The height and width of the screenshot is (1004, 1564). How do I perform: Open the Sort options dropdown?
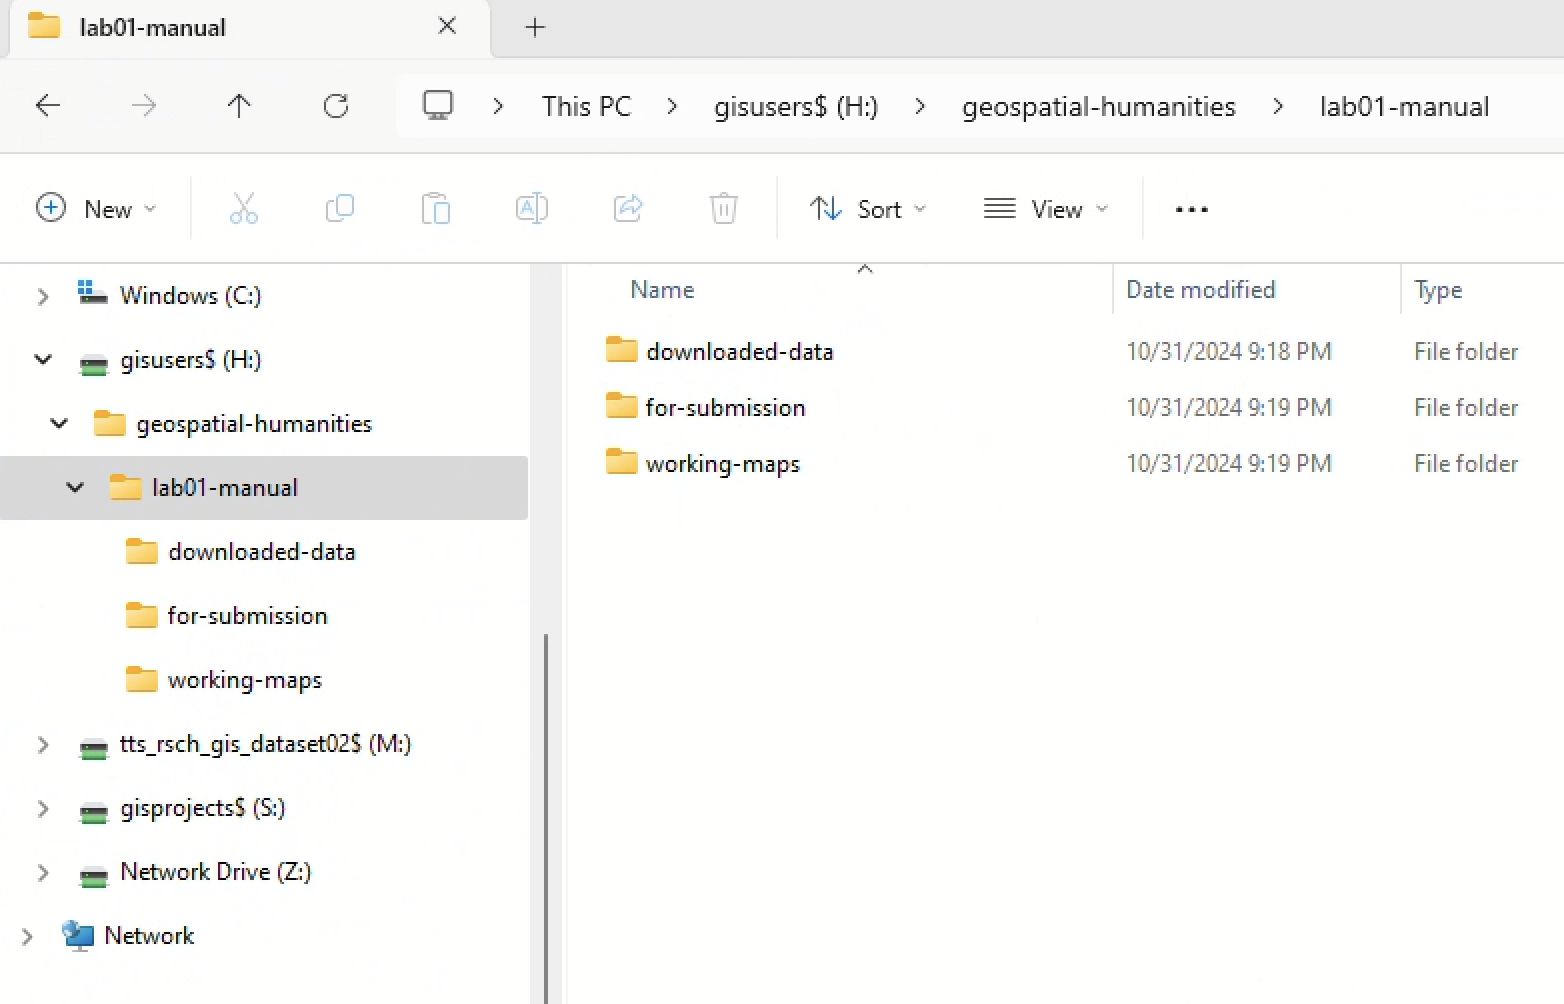(x=867, y=208)
